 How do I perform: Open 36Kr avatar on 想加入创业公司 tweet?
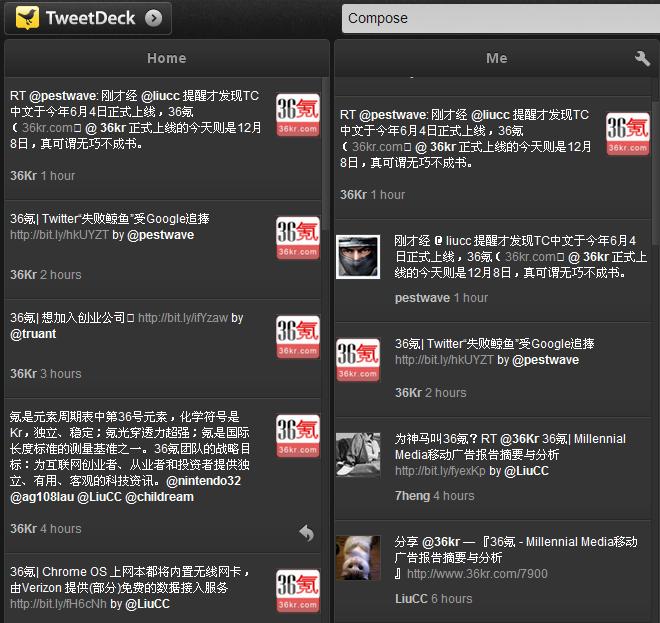298,337
